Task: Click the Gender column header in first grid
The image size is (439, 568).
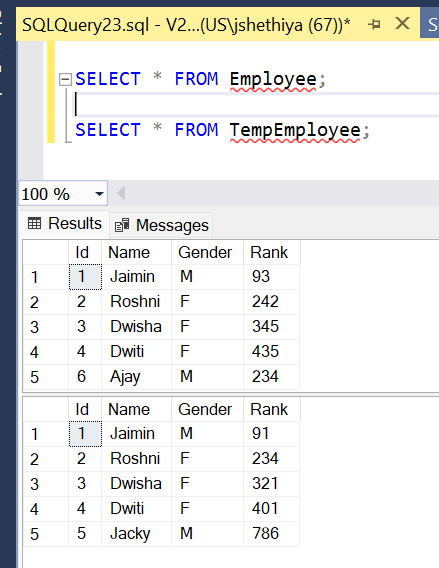Action: [x=207, y=252]
